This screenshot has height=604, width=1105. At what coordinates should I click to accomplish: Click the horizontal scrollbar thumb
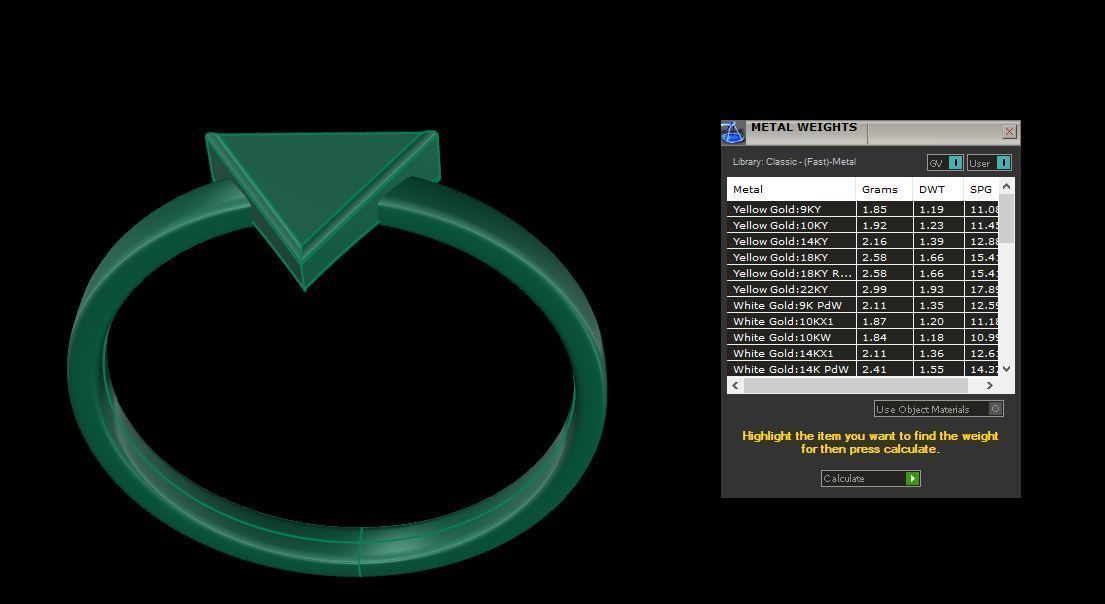(x=856, y=386)
